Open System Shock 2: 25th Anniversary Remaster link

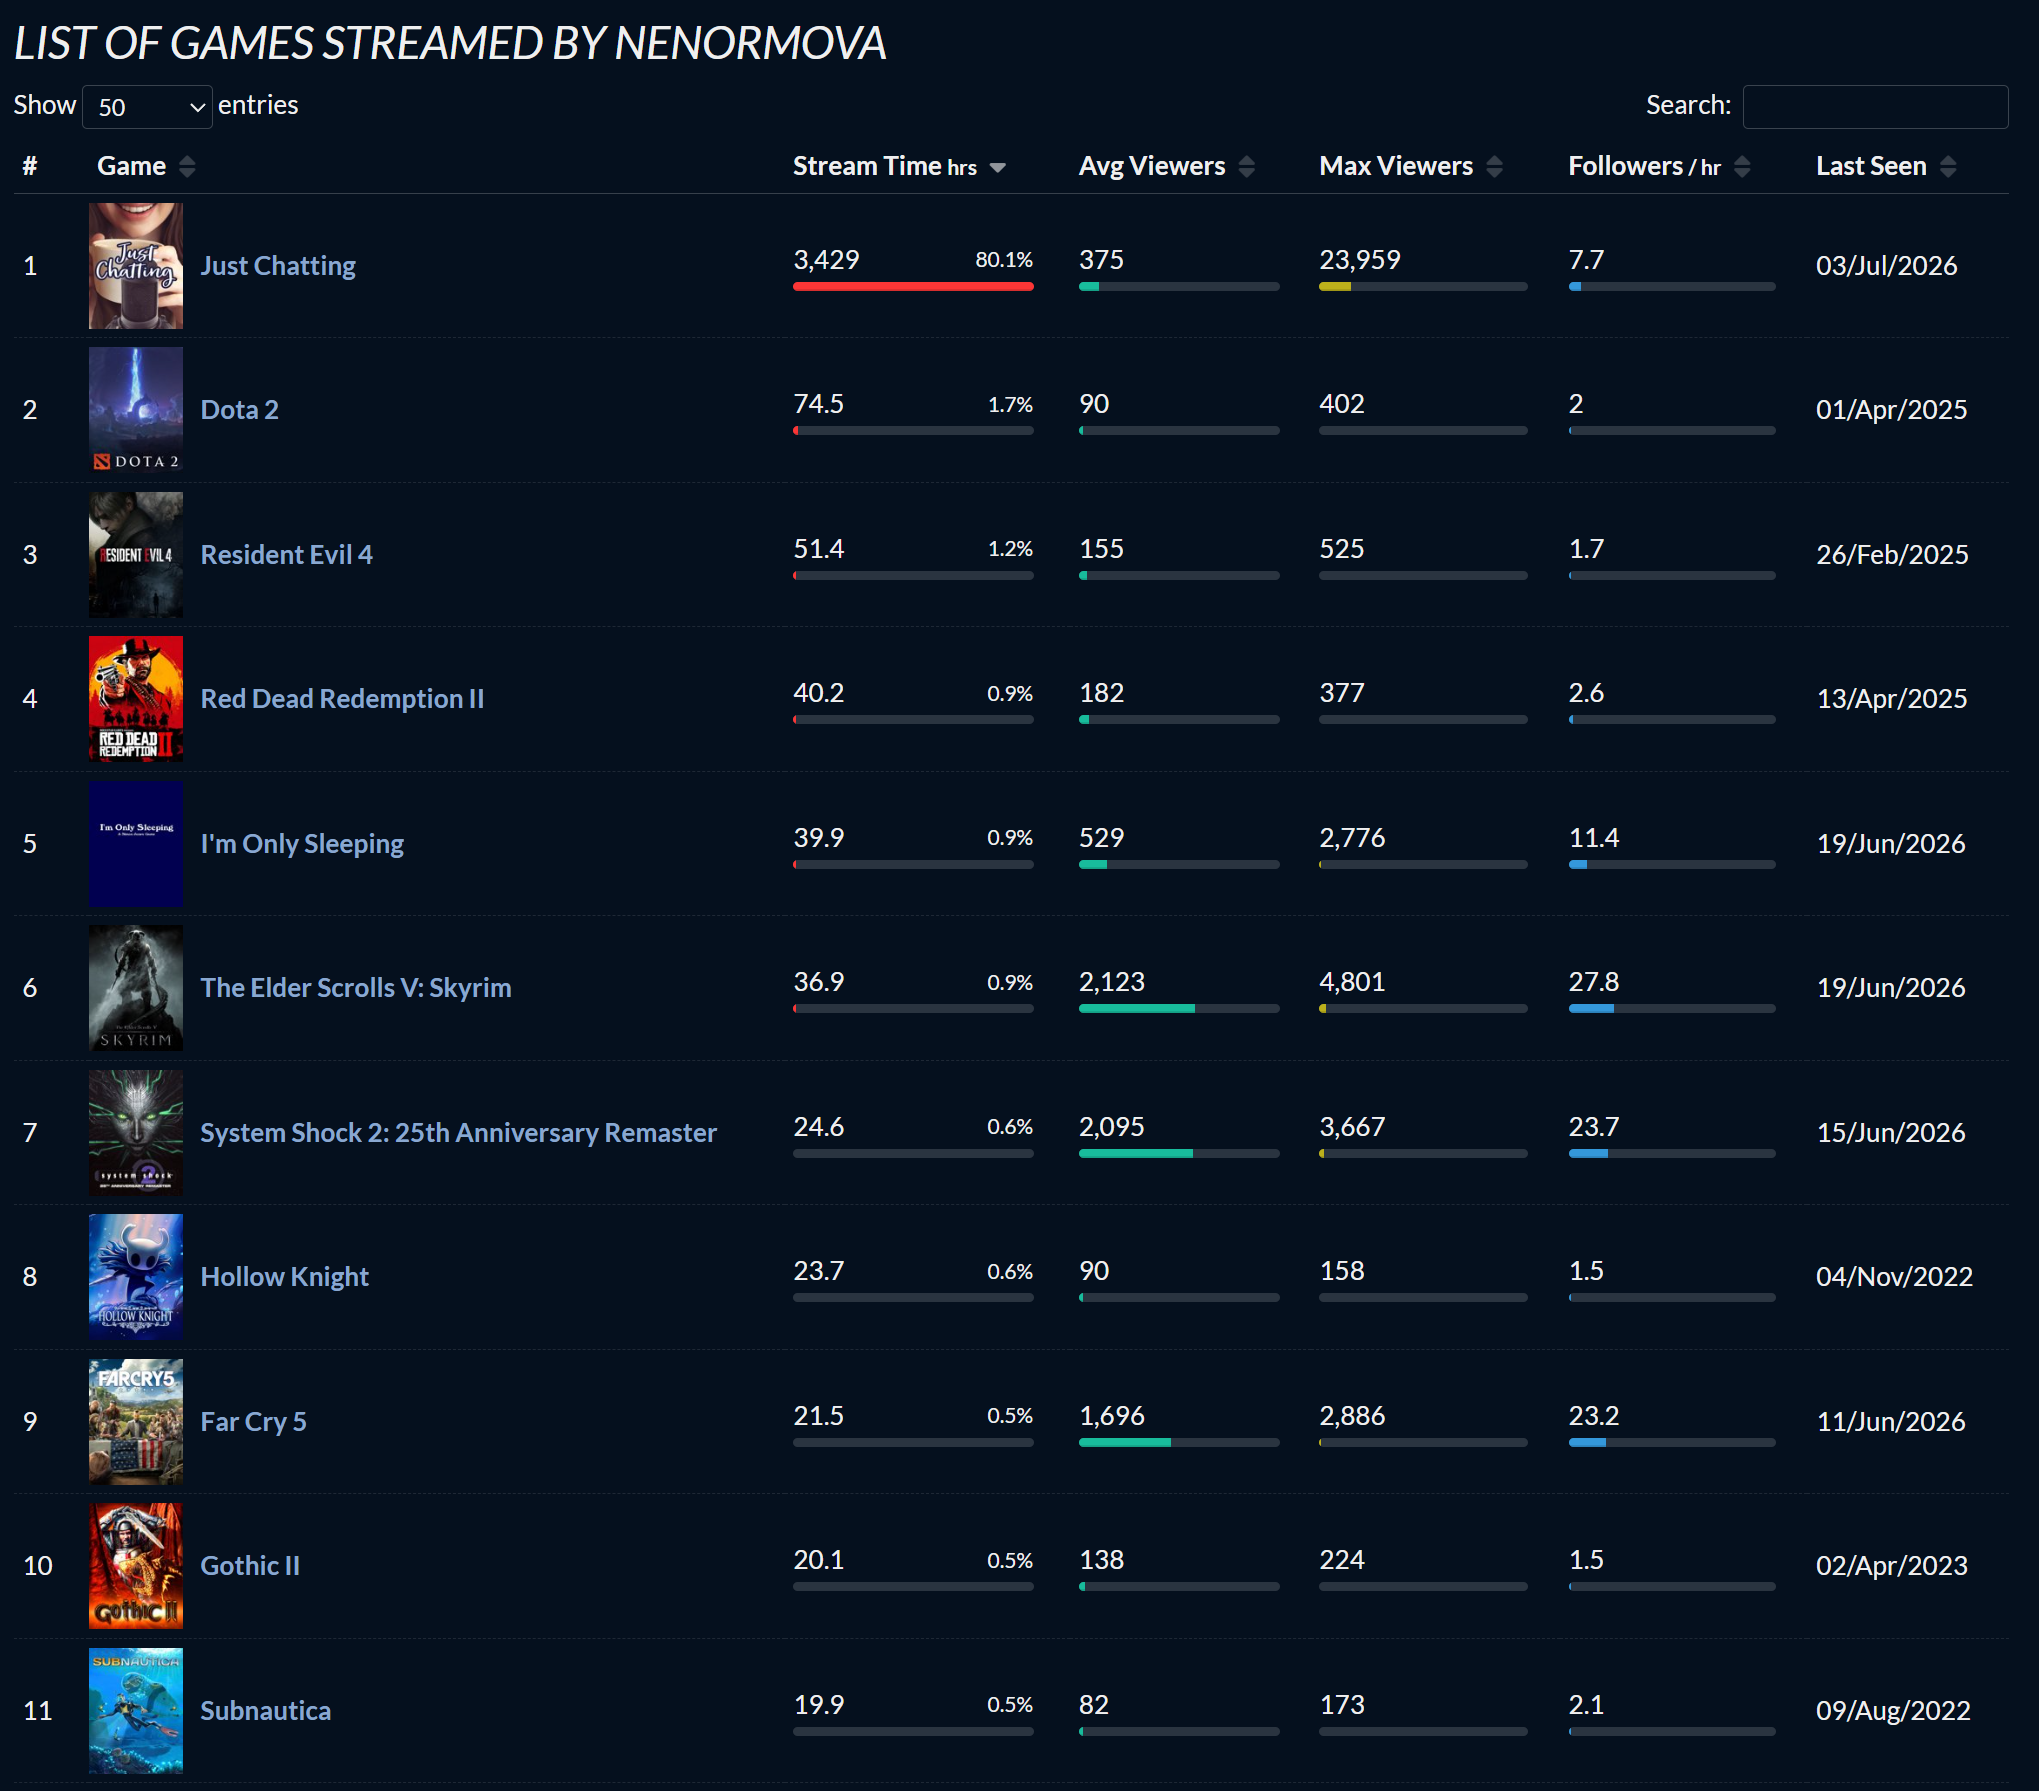[x=459, y=1133]
